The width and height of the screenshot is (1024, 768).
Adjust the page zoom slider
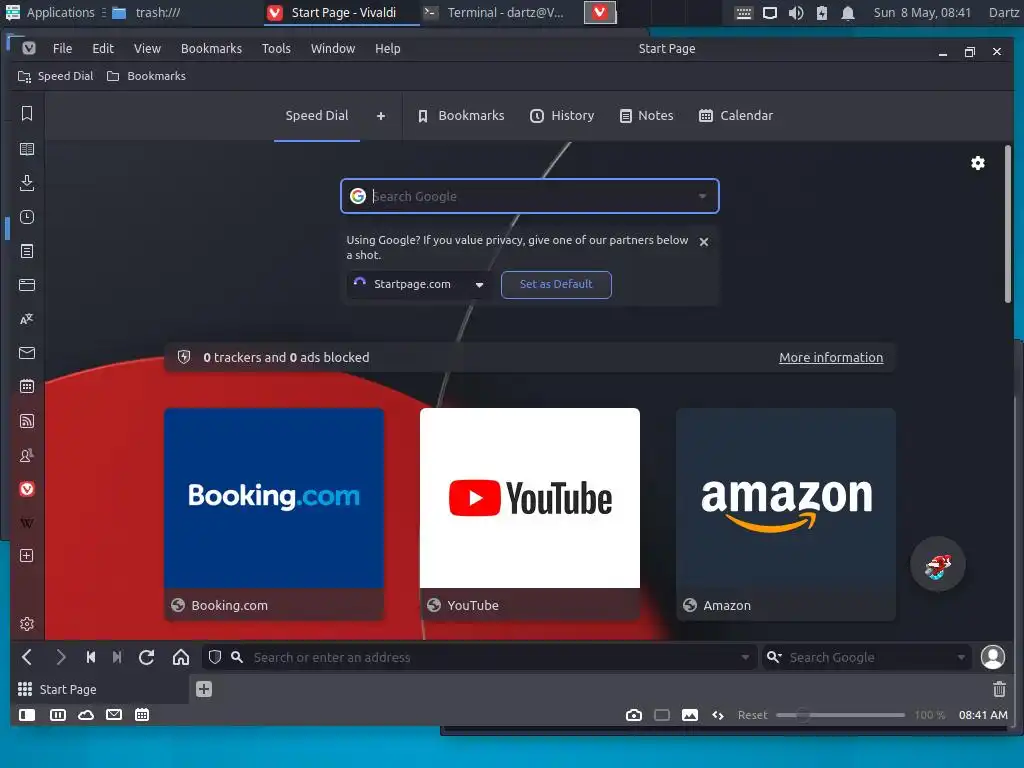[840, 715]
